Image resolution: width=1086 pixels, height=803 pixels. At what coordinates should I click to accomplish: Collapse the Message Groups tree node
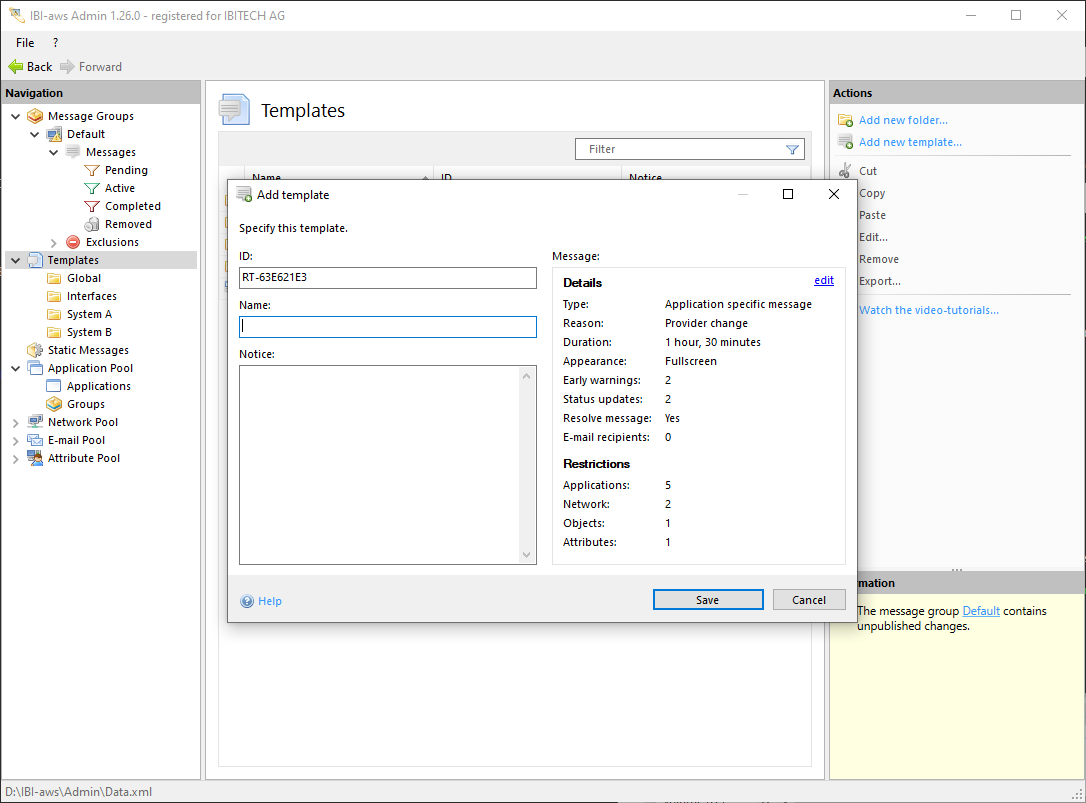(x=15, y=116)
